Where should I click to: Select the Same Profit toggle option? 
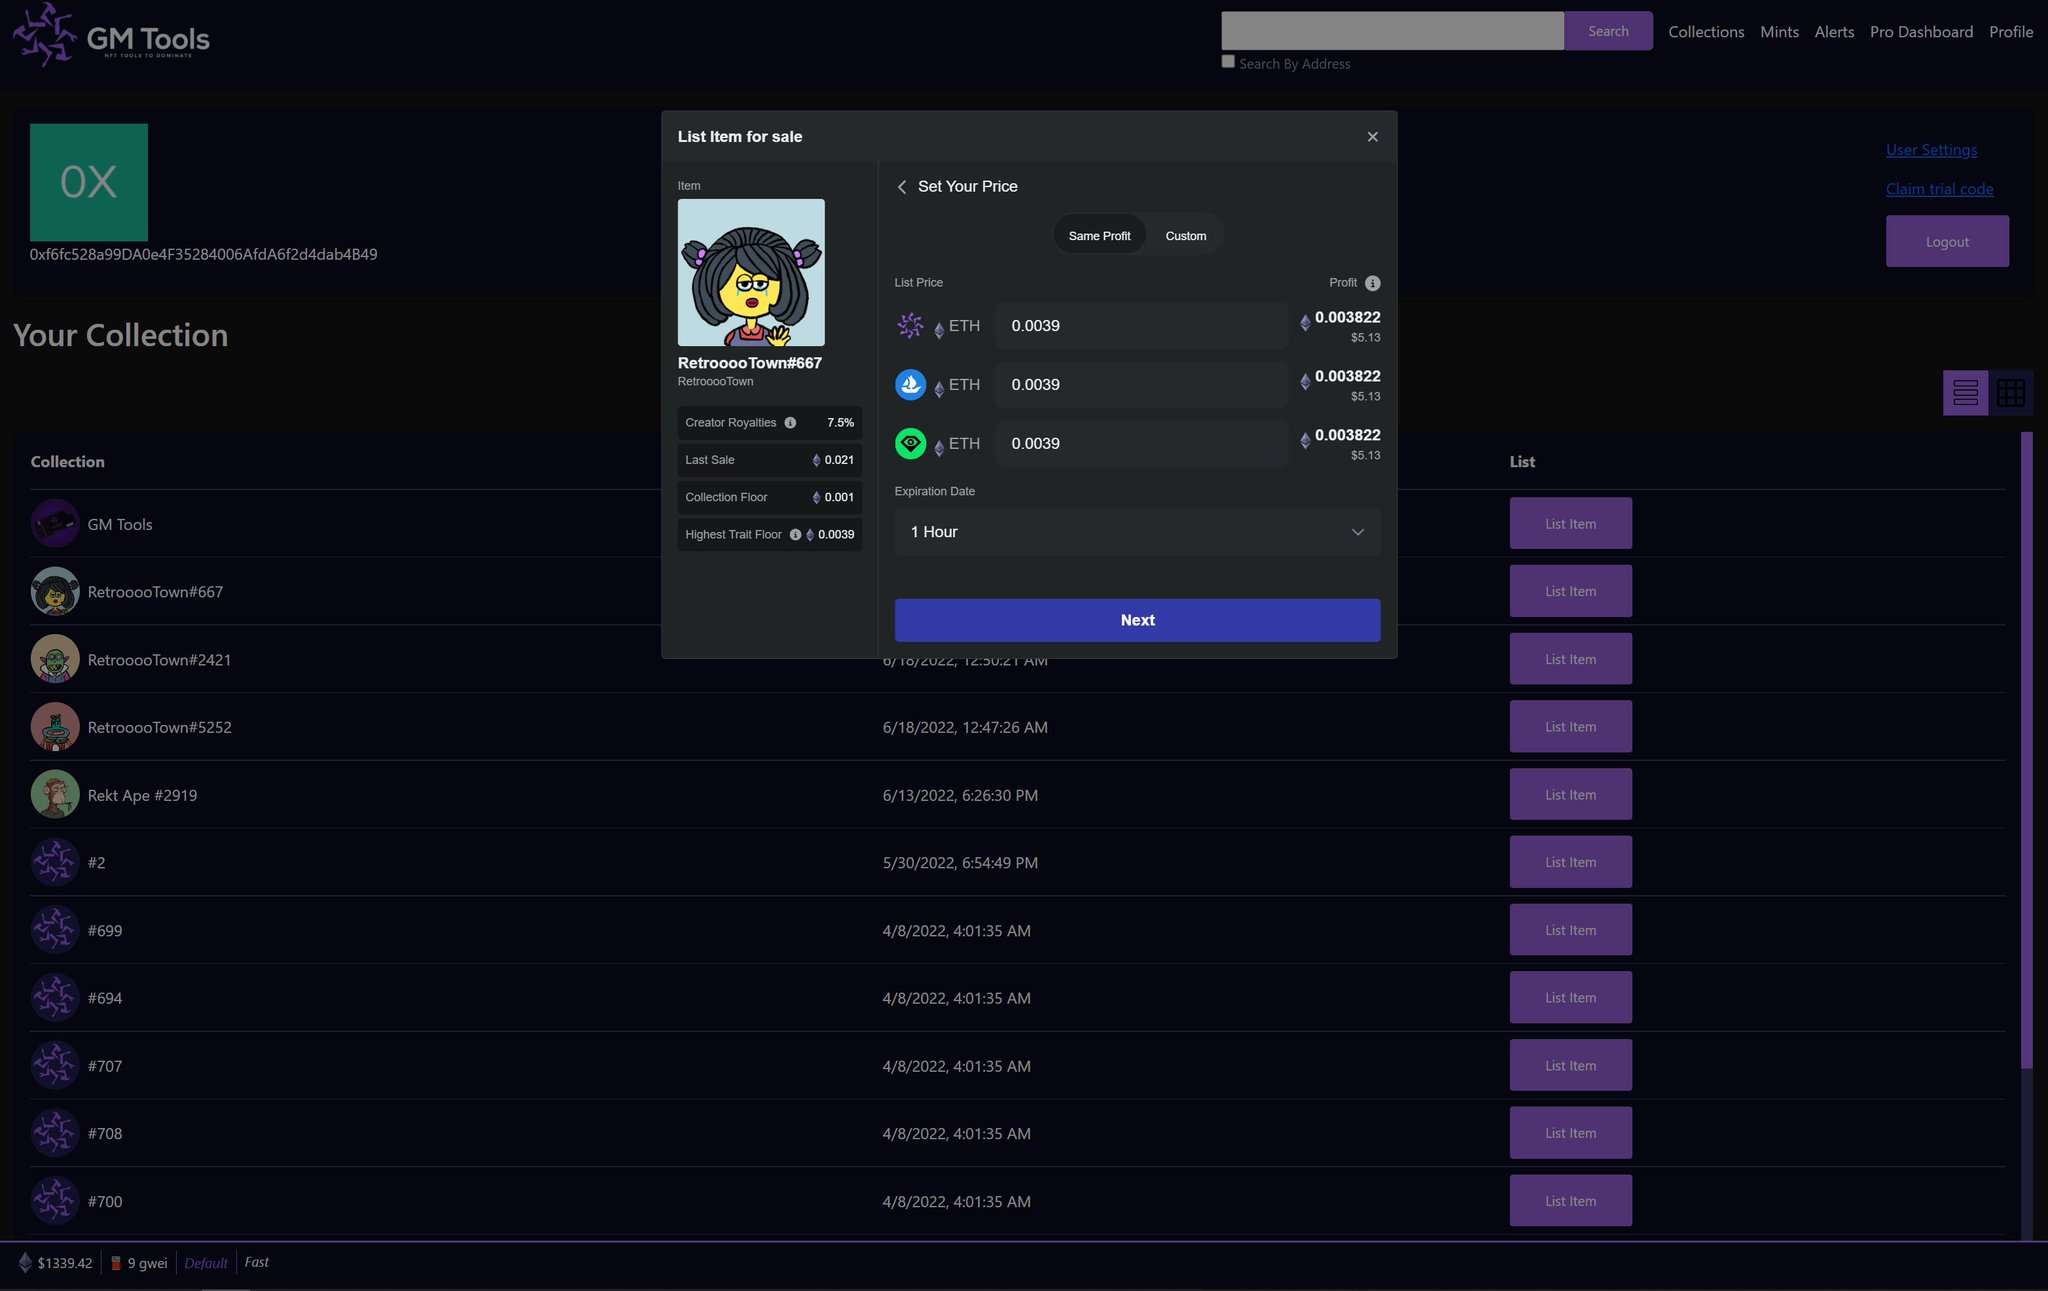[1099, 236]
